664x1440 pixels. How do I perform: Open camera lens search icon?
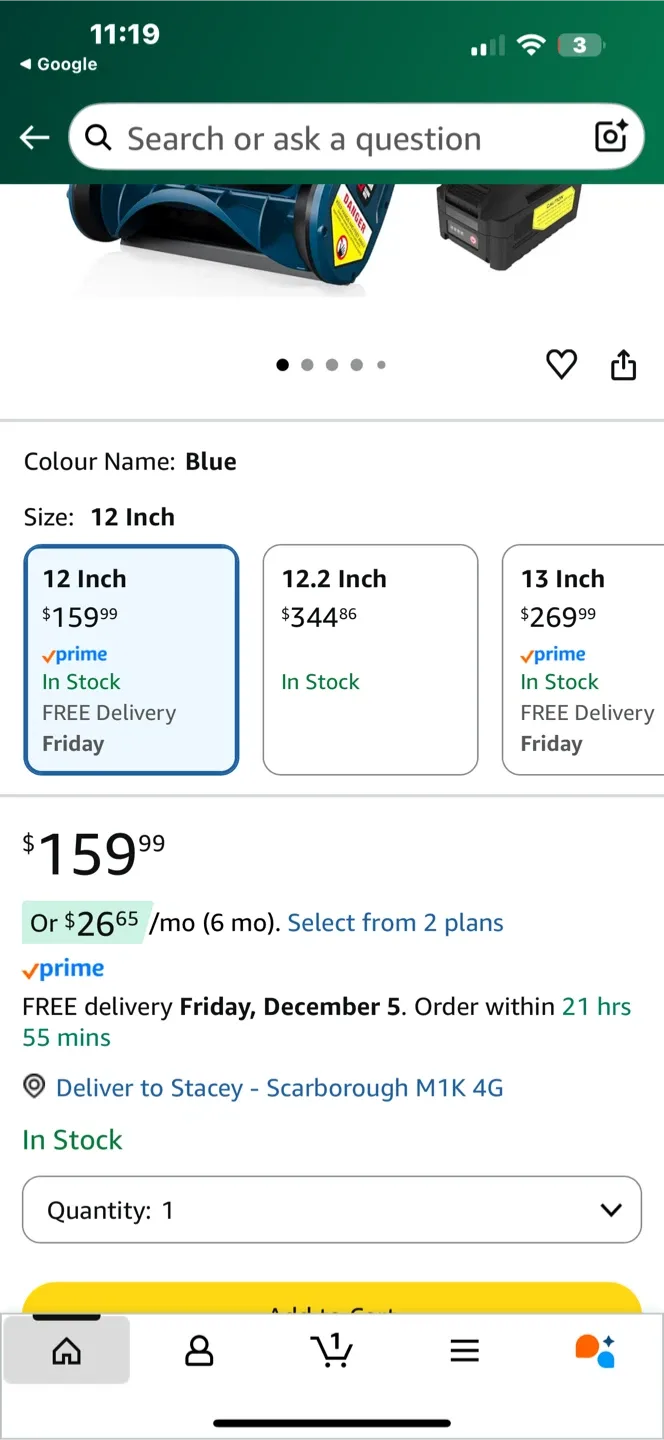coord(610,137)
